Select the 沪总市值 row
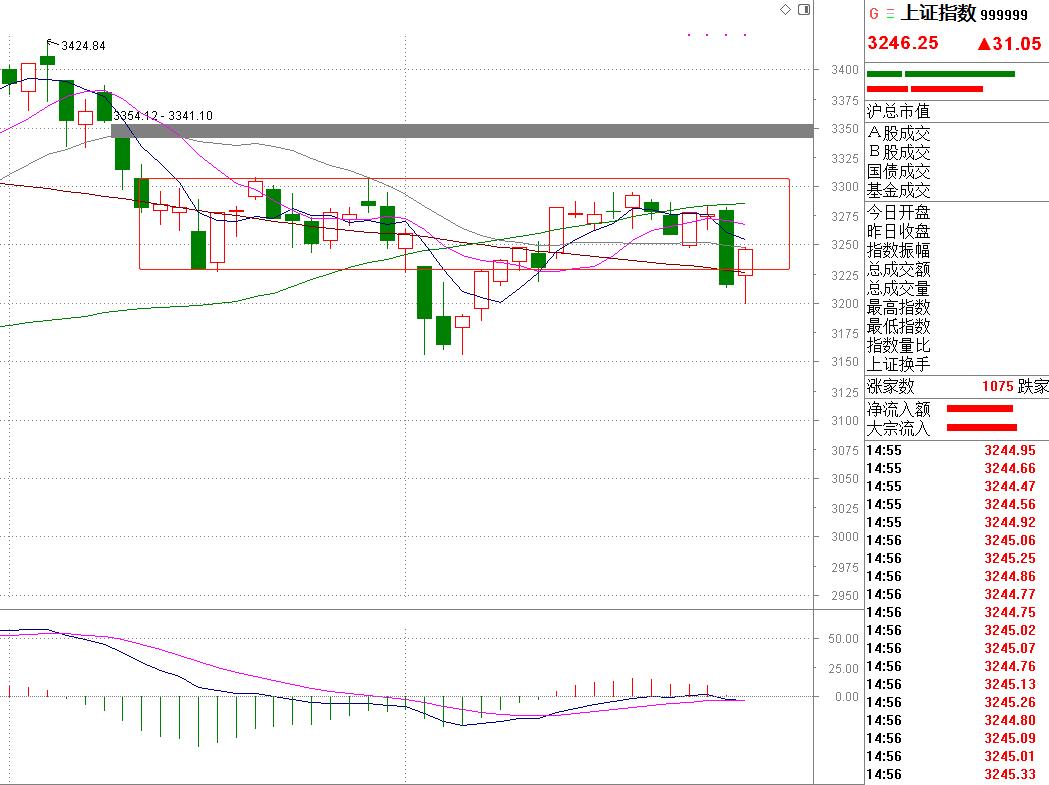Viewport: 1049px width, 785px height. (x=957, y=111)
